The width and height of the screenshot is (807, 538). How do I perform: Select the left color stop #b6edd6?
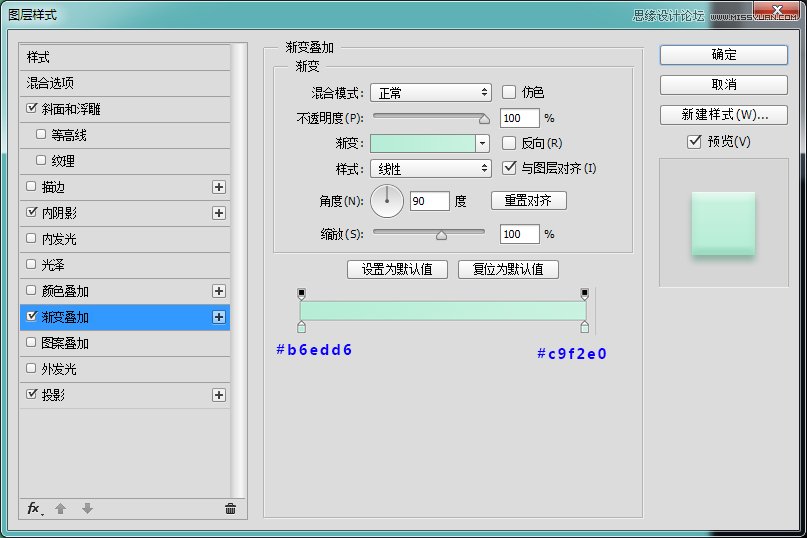coord(302,326)
